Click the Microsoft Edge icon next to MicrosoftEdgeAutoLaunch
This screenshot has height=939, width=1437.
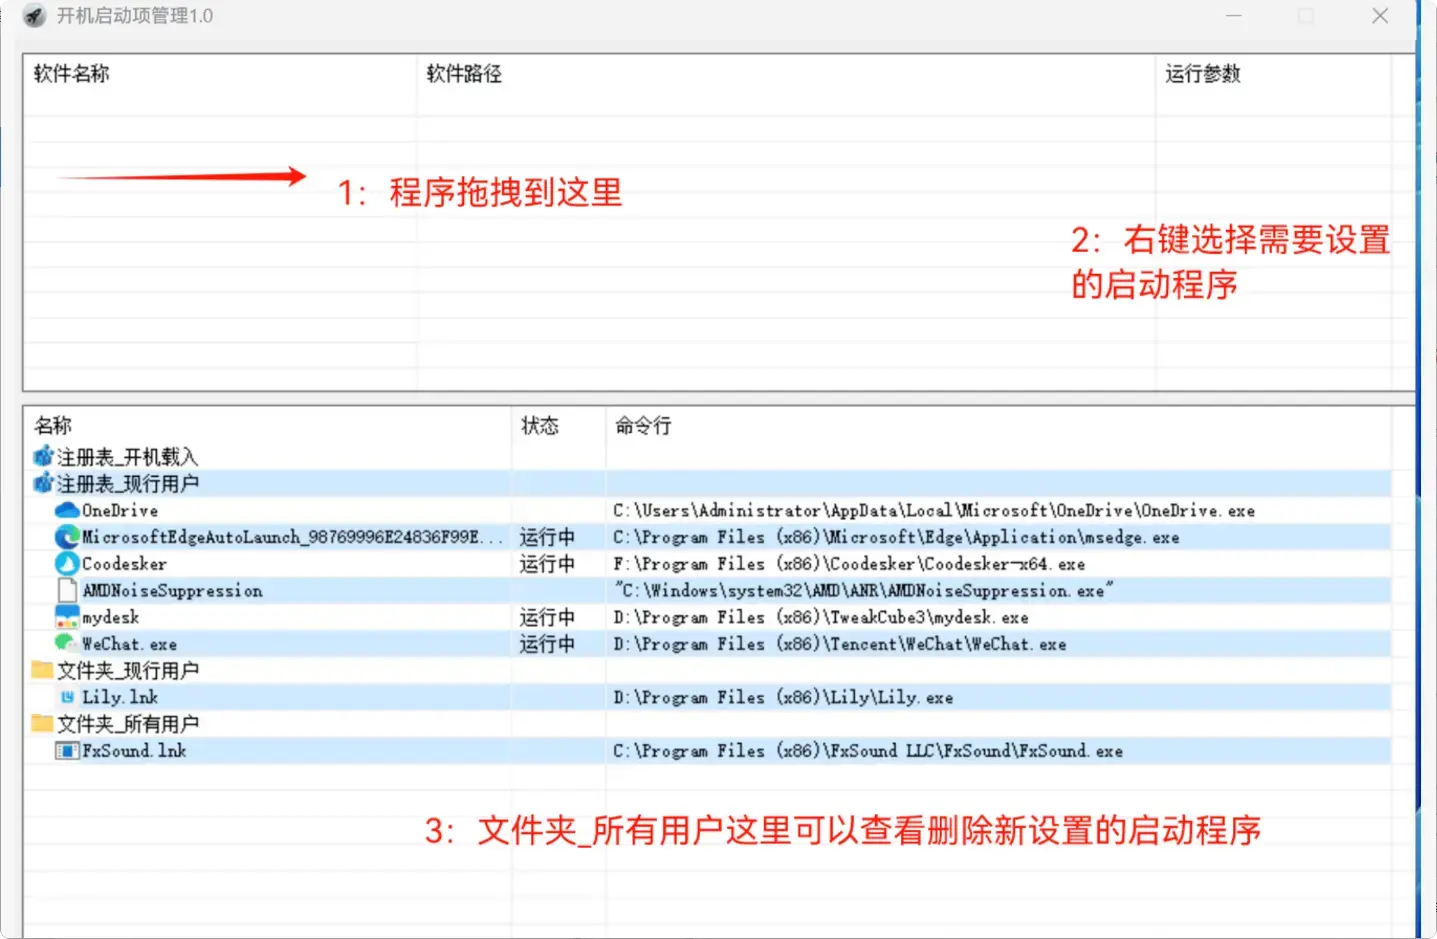(x=66, y=537)
